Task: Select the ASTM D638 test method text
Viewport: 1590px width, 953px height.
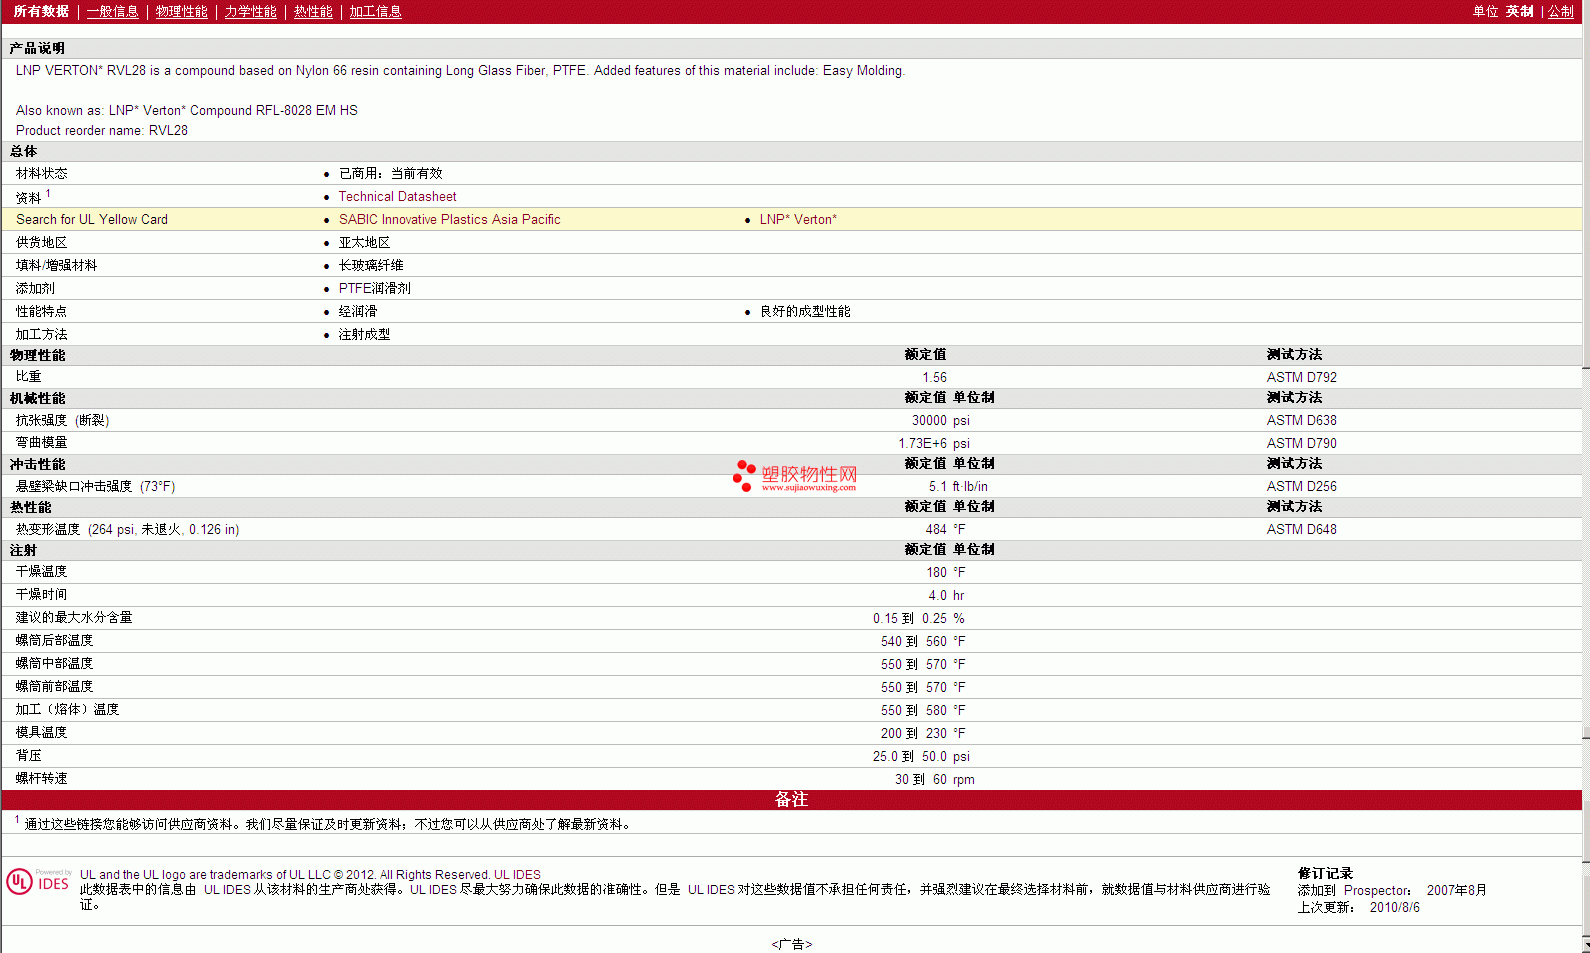Action: coord(1301,421)
